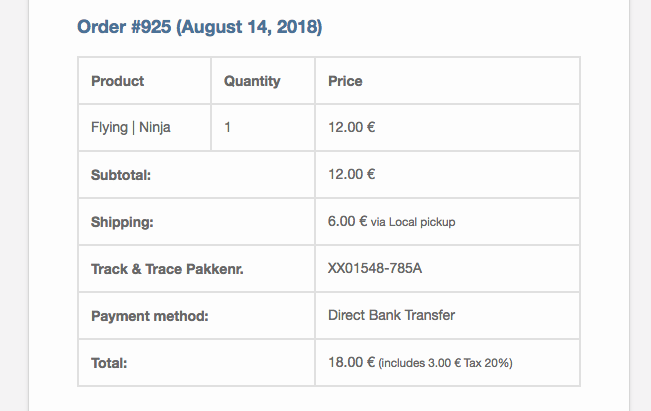
Task: Click quantity value 1 cell
Action: [228, 128]
